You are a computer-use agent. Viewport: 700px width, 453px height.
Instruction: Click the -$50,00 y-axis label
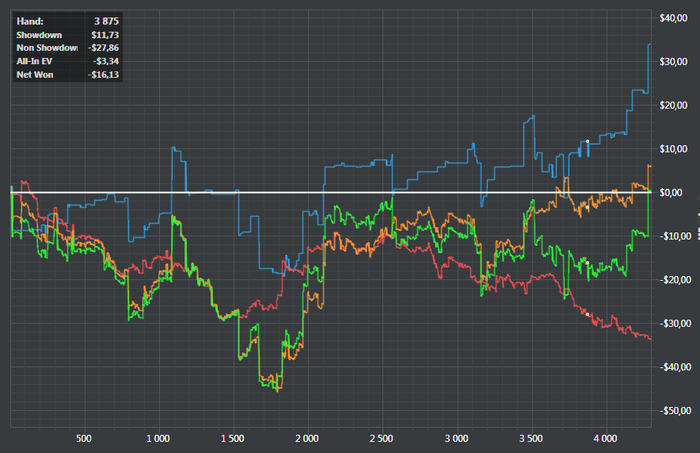coord(675,411)
